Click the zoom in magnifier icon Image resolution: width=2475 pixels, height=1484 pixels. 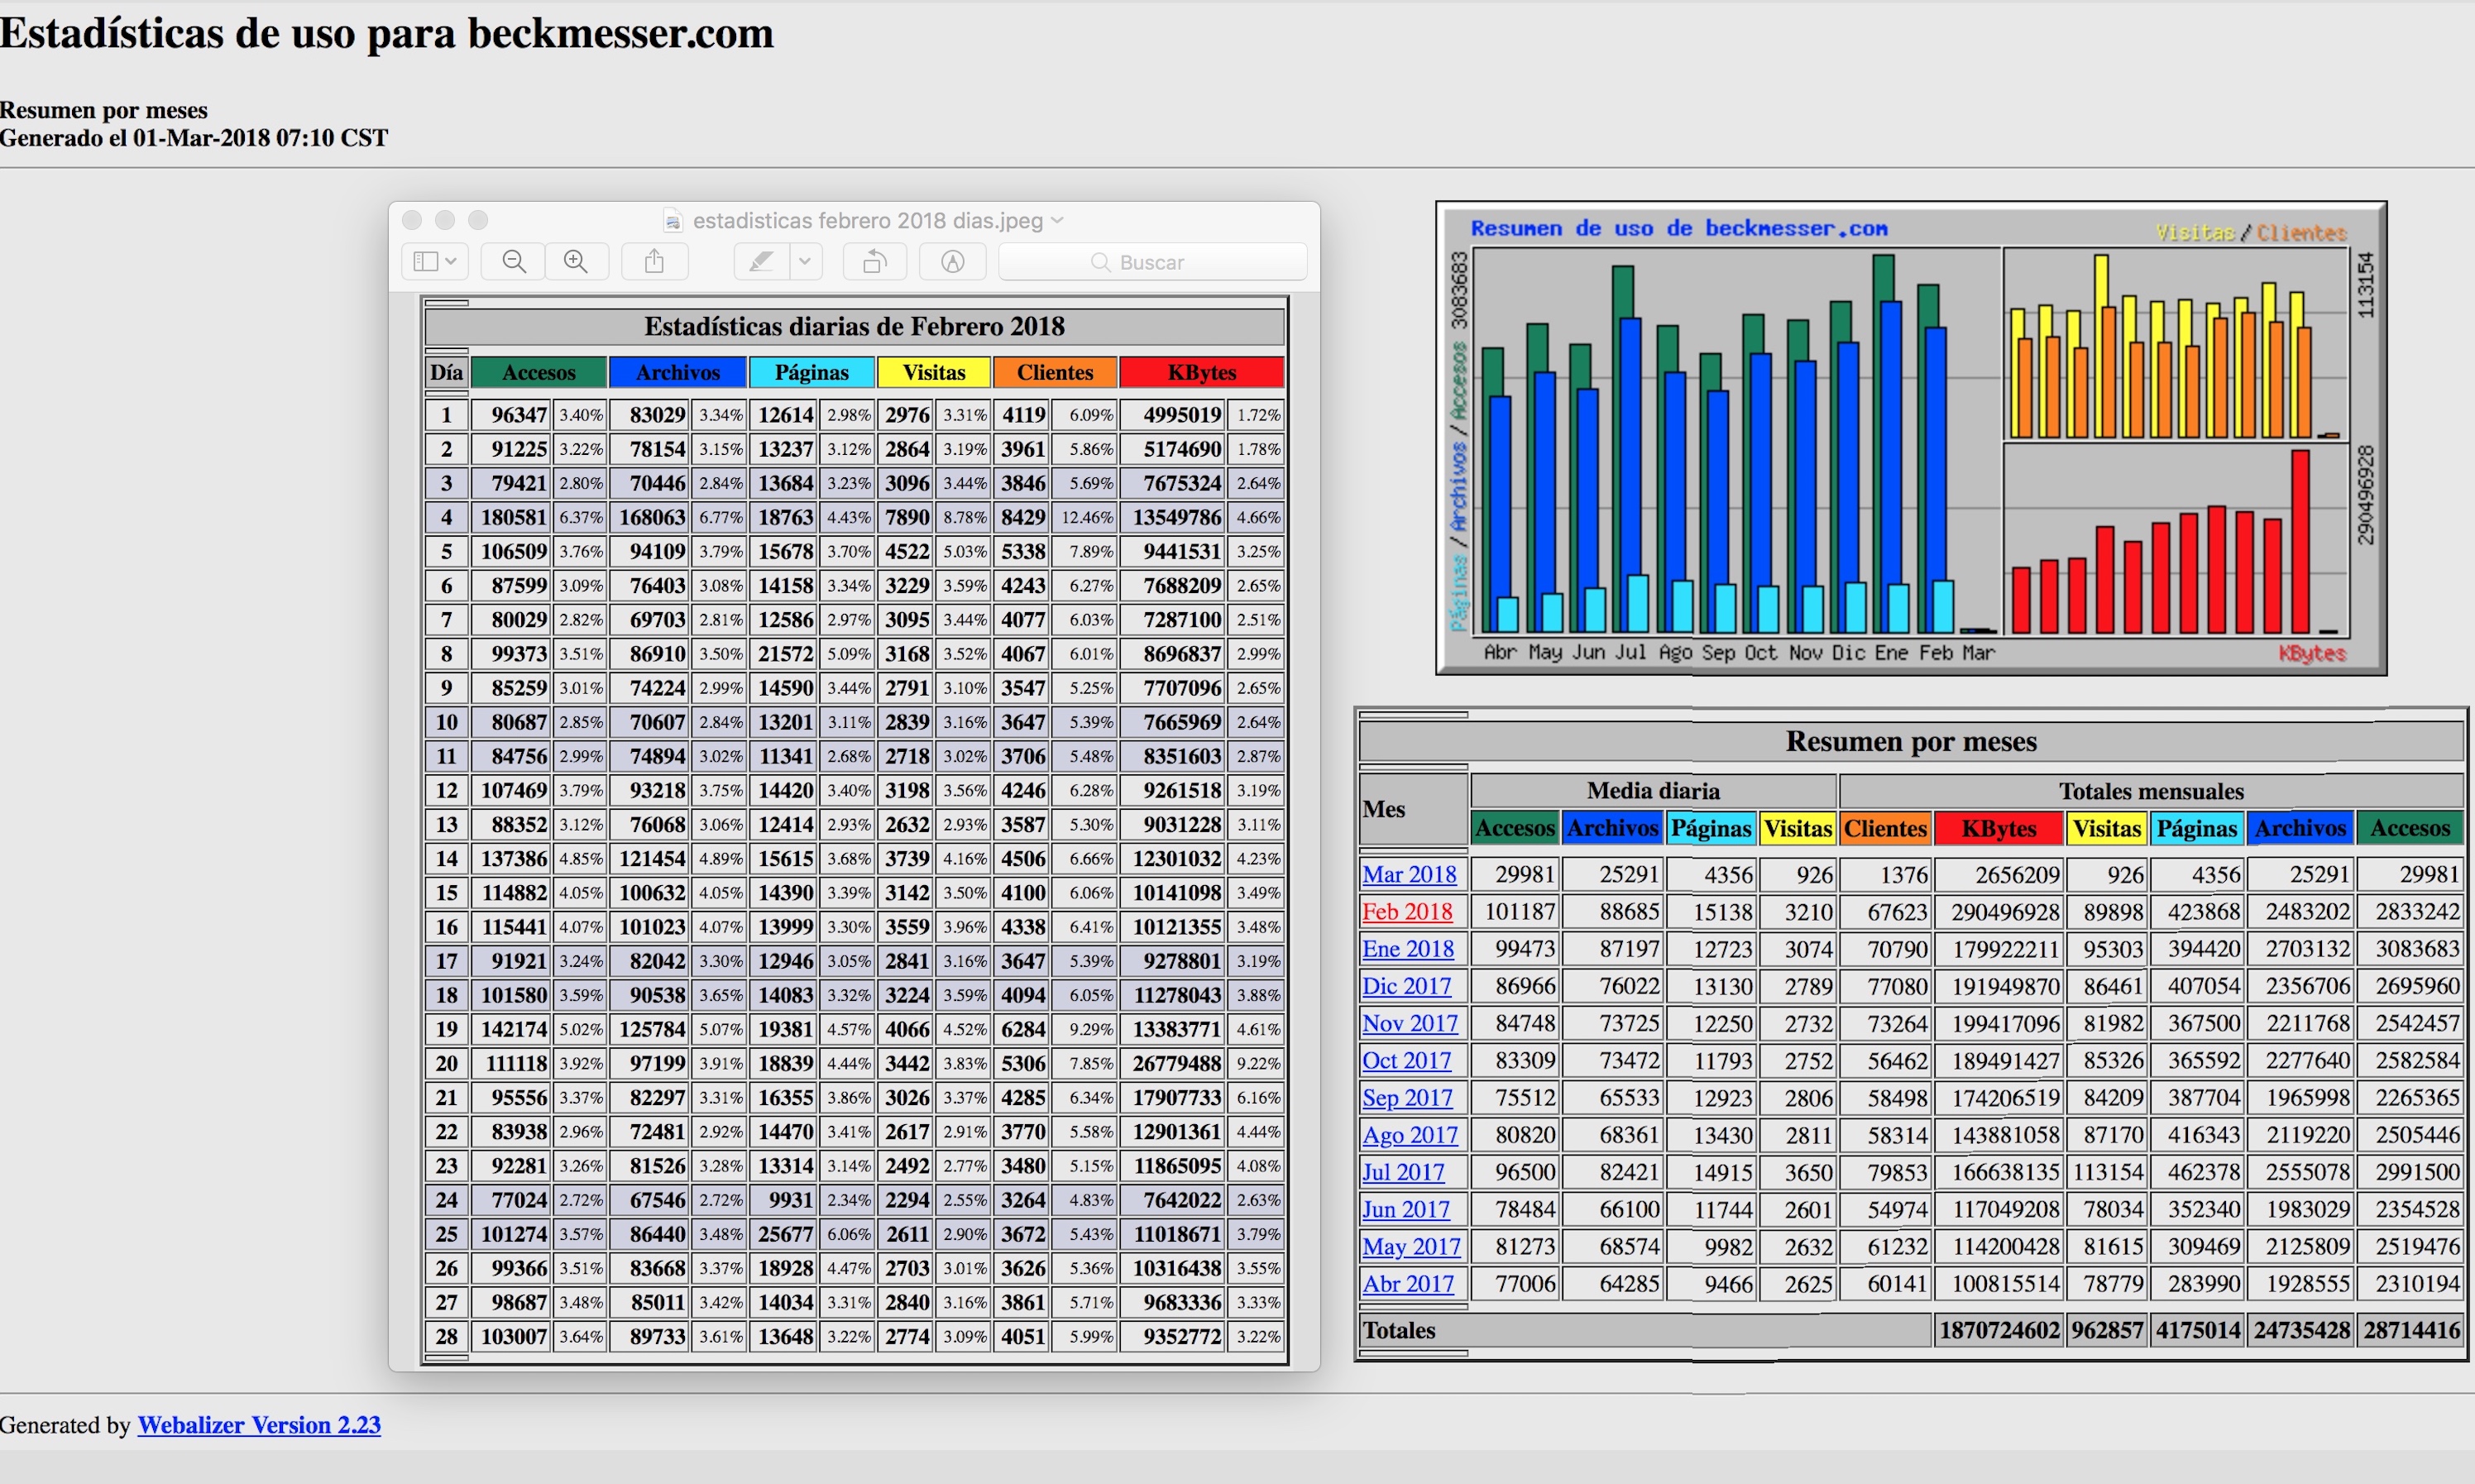click(576, 262)
